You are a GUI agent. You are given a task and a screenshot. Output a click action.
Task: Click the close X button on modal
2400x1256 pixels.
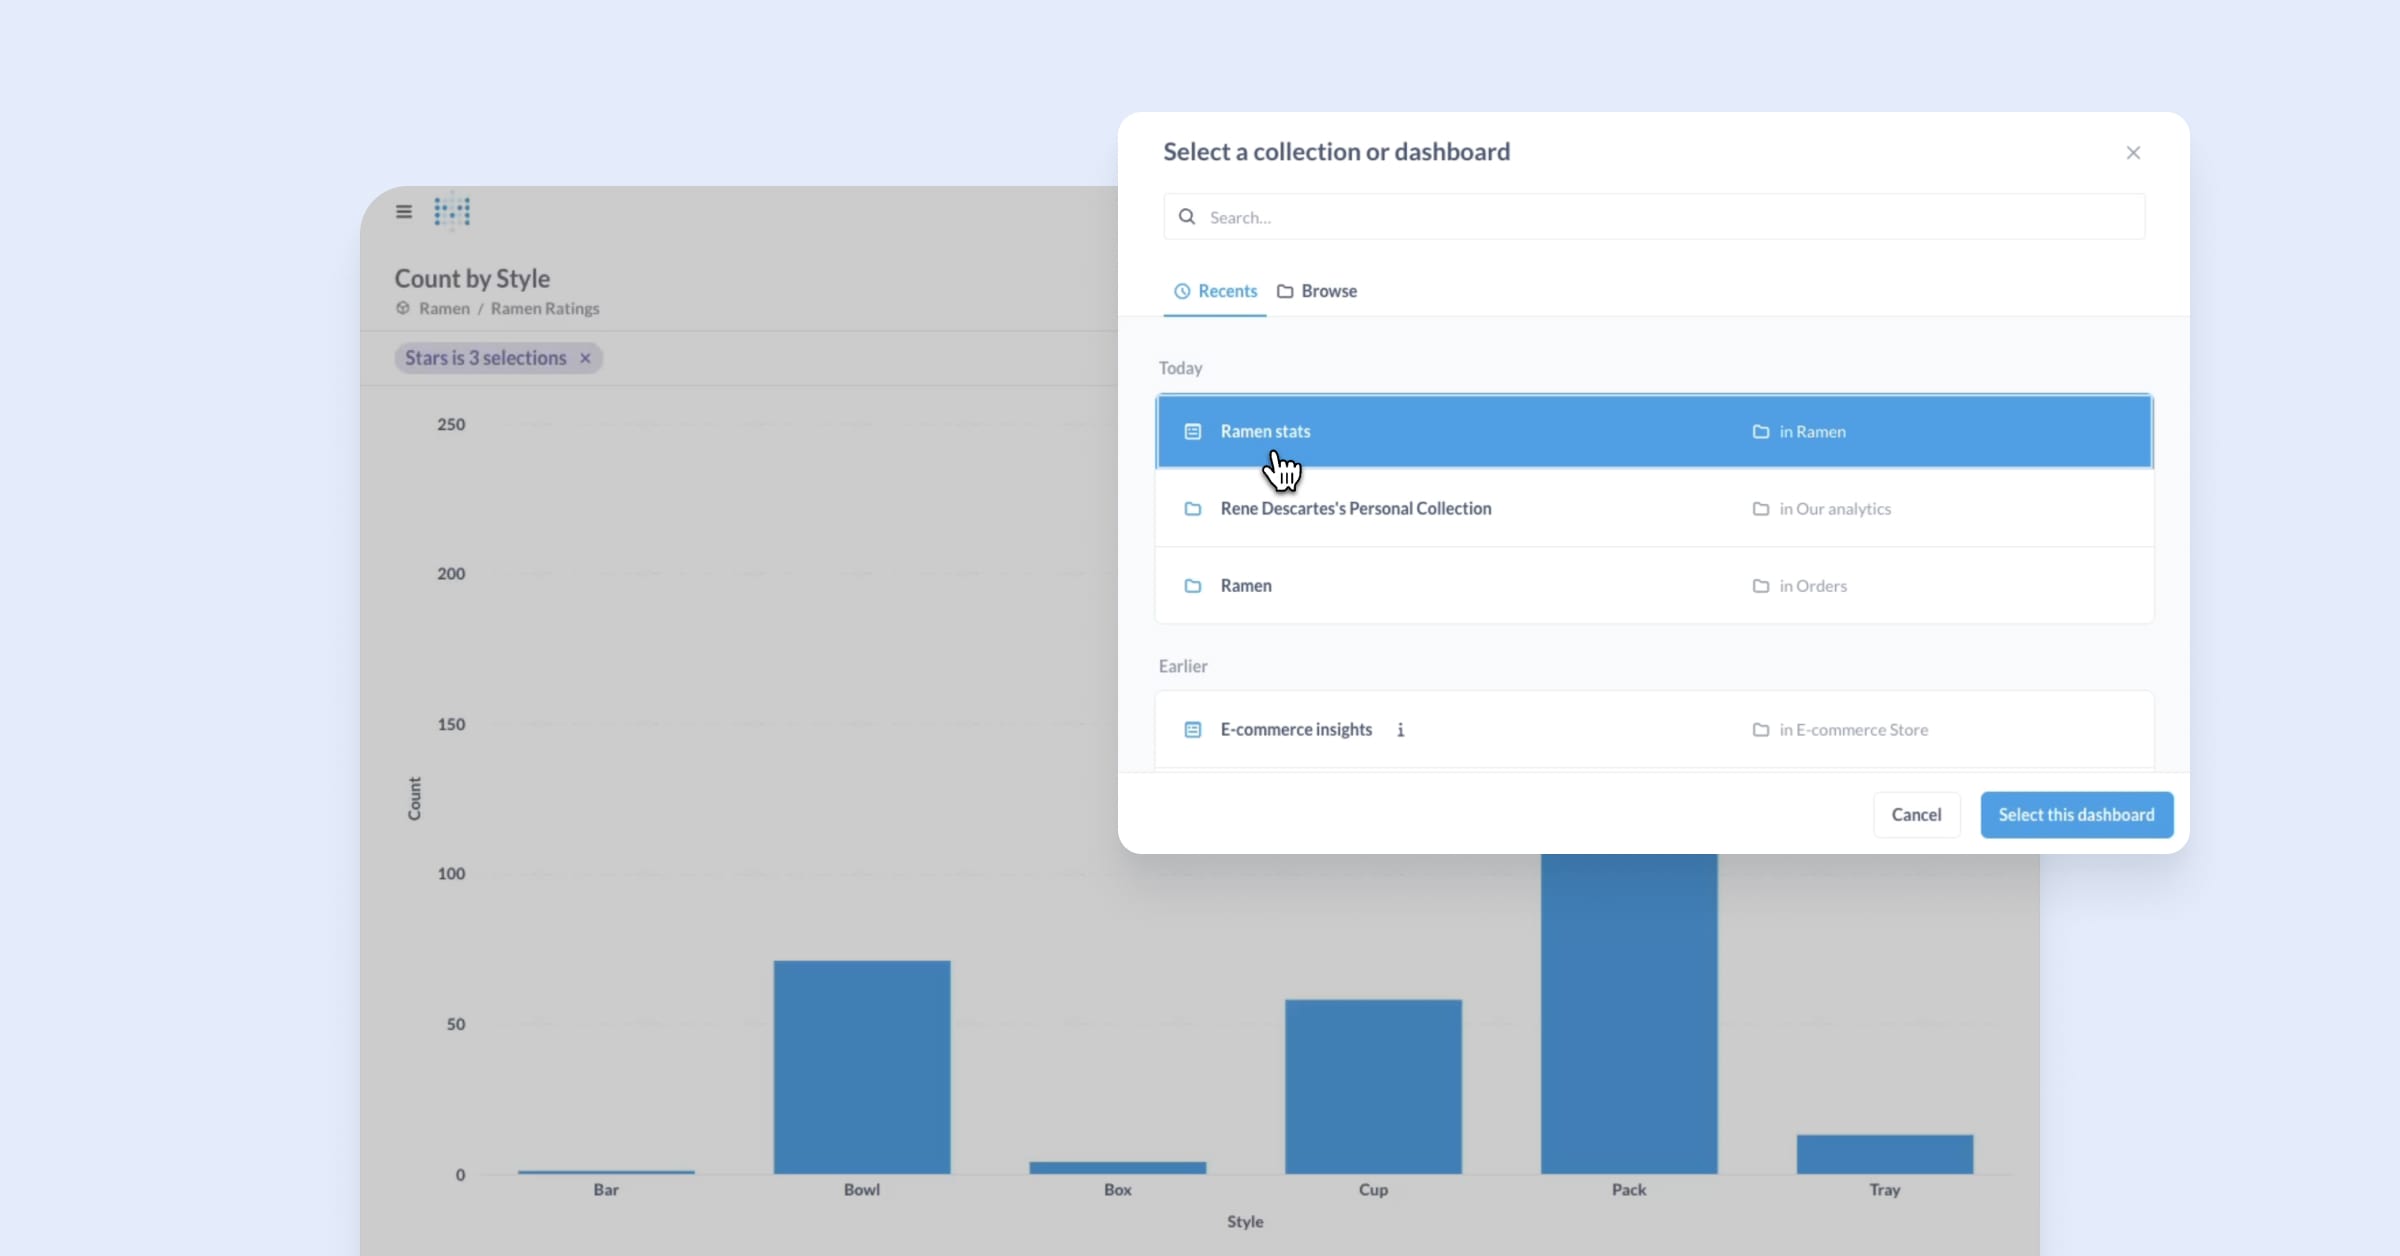pos(2133,152)
